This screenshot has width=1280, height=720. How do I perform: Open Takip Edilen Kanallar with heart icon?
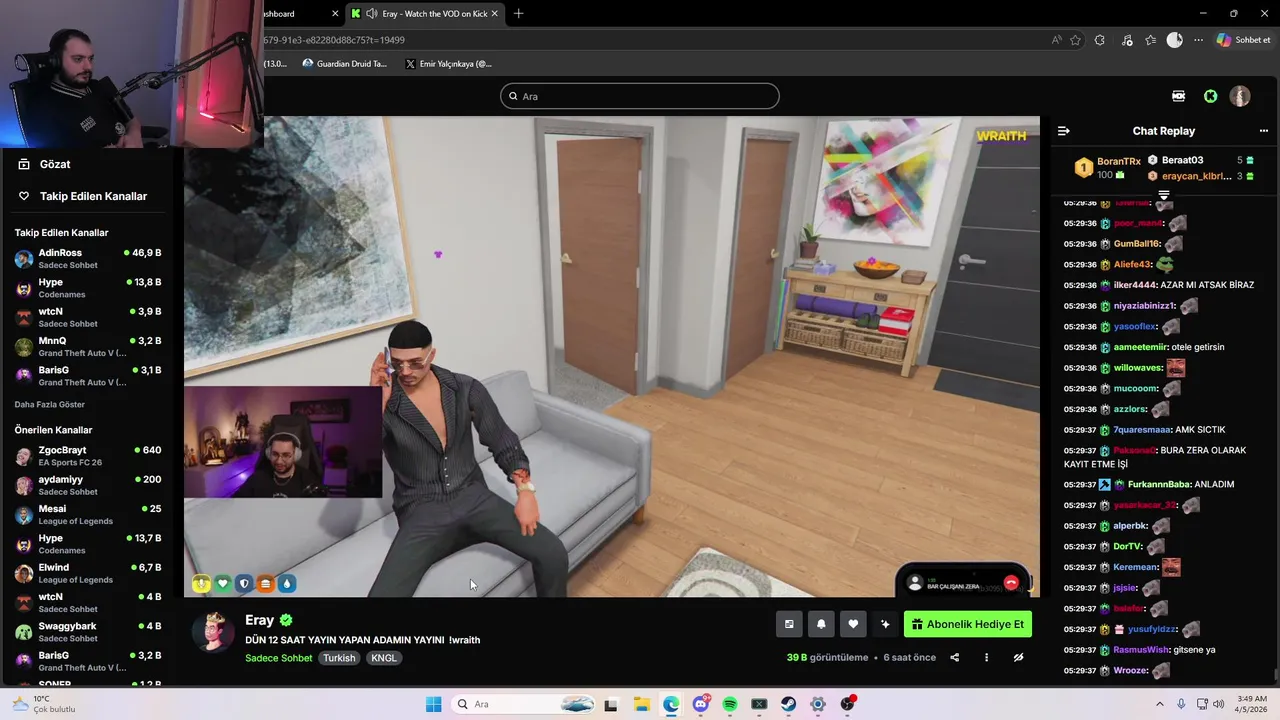(91, 196)
